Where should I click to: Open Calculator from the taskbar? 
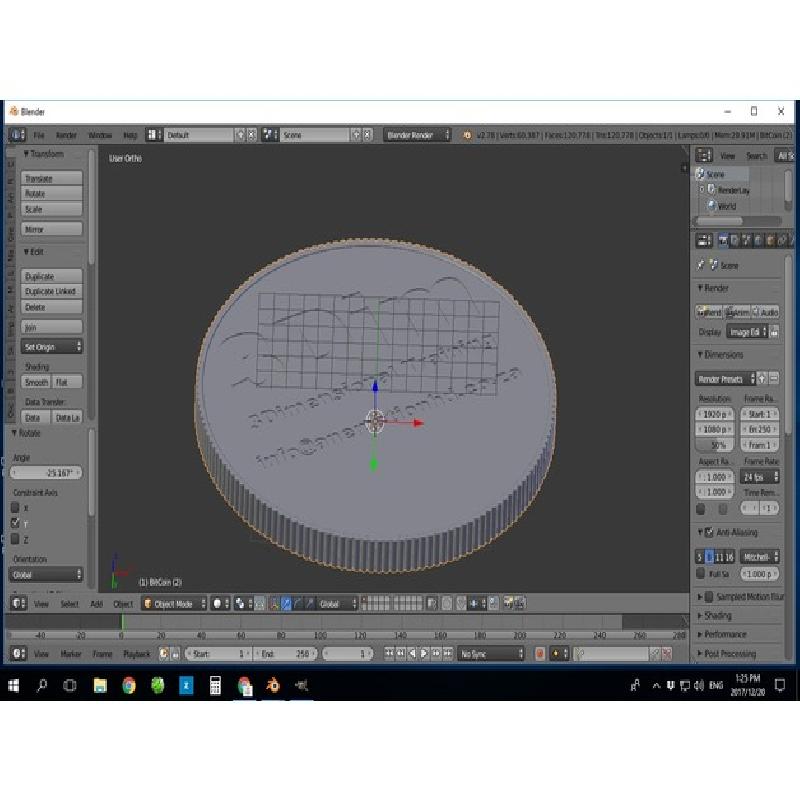click(x=215, y=685)
